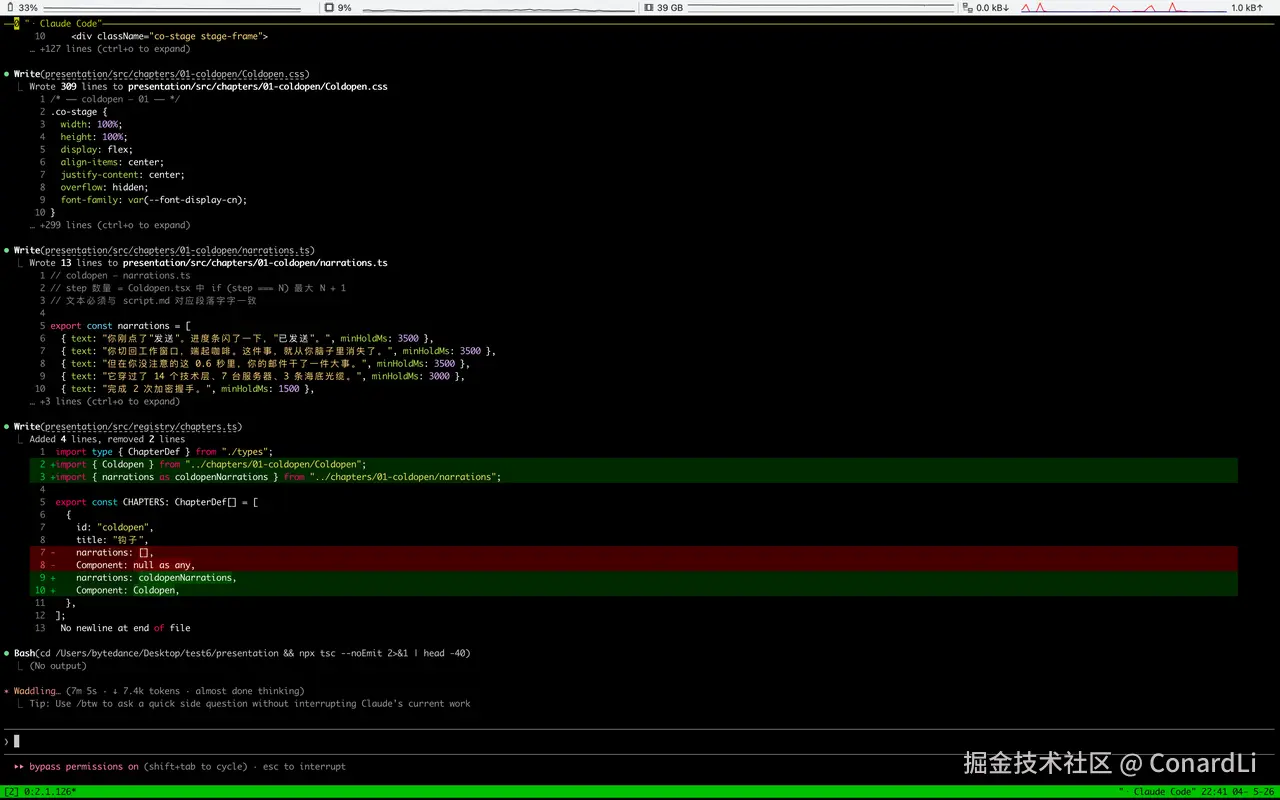Click the Write path 'presentation/src/chapters/01-coldopen/Coldopen.css'
The image size is (1280, 800).
pyautogui.click(x=176, y=74)
